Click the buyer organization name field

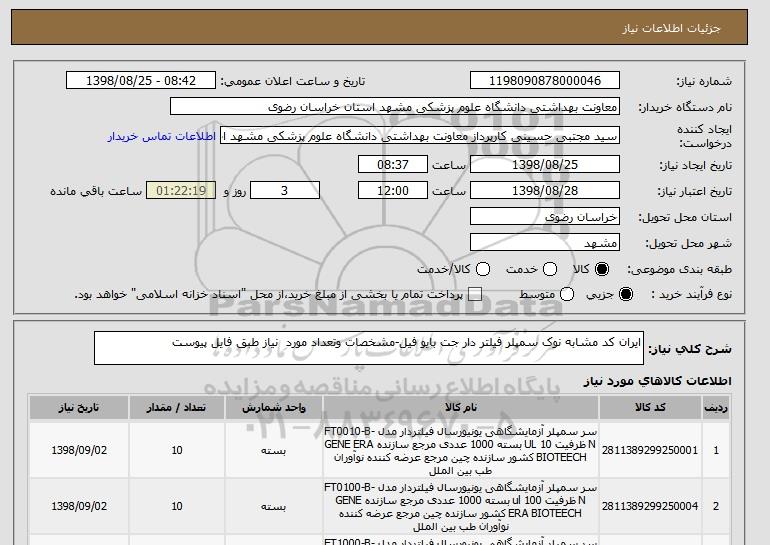(395, 107)
